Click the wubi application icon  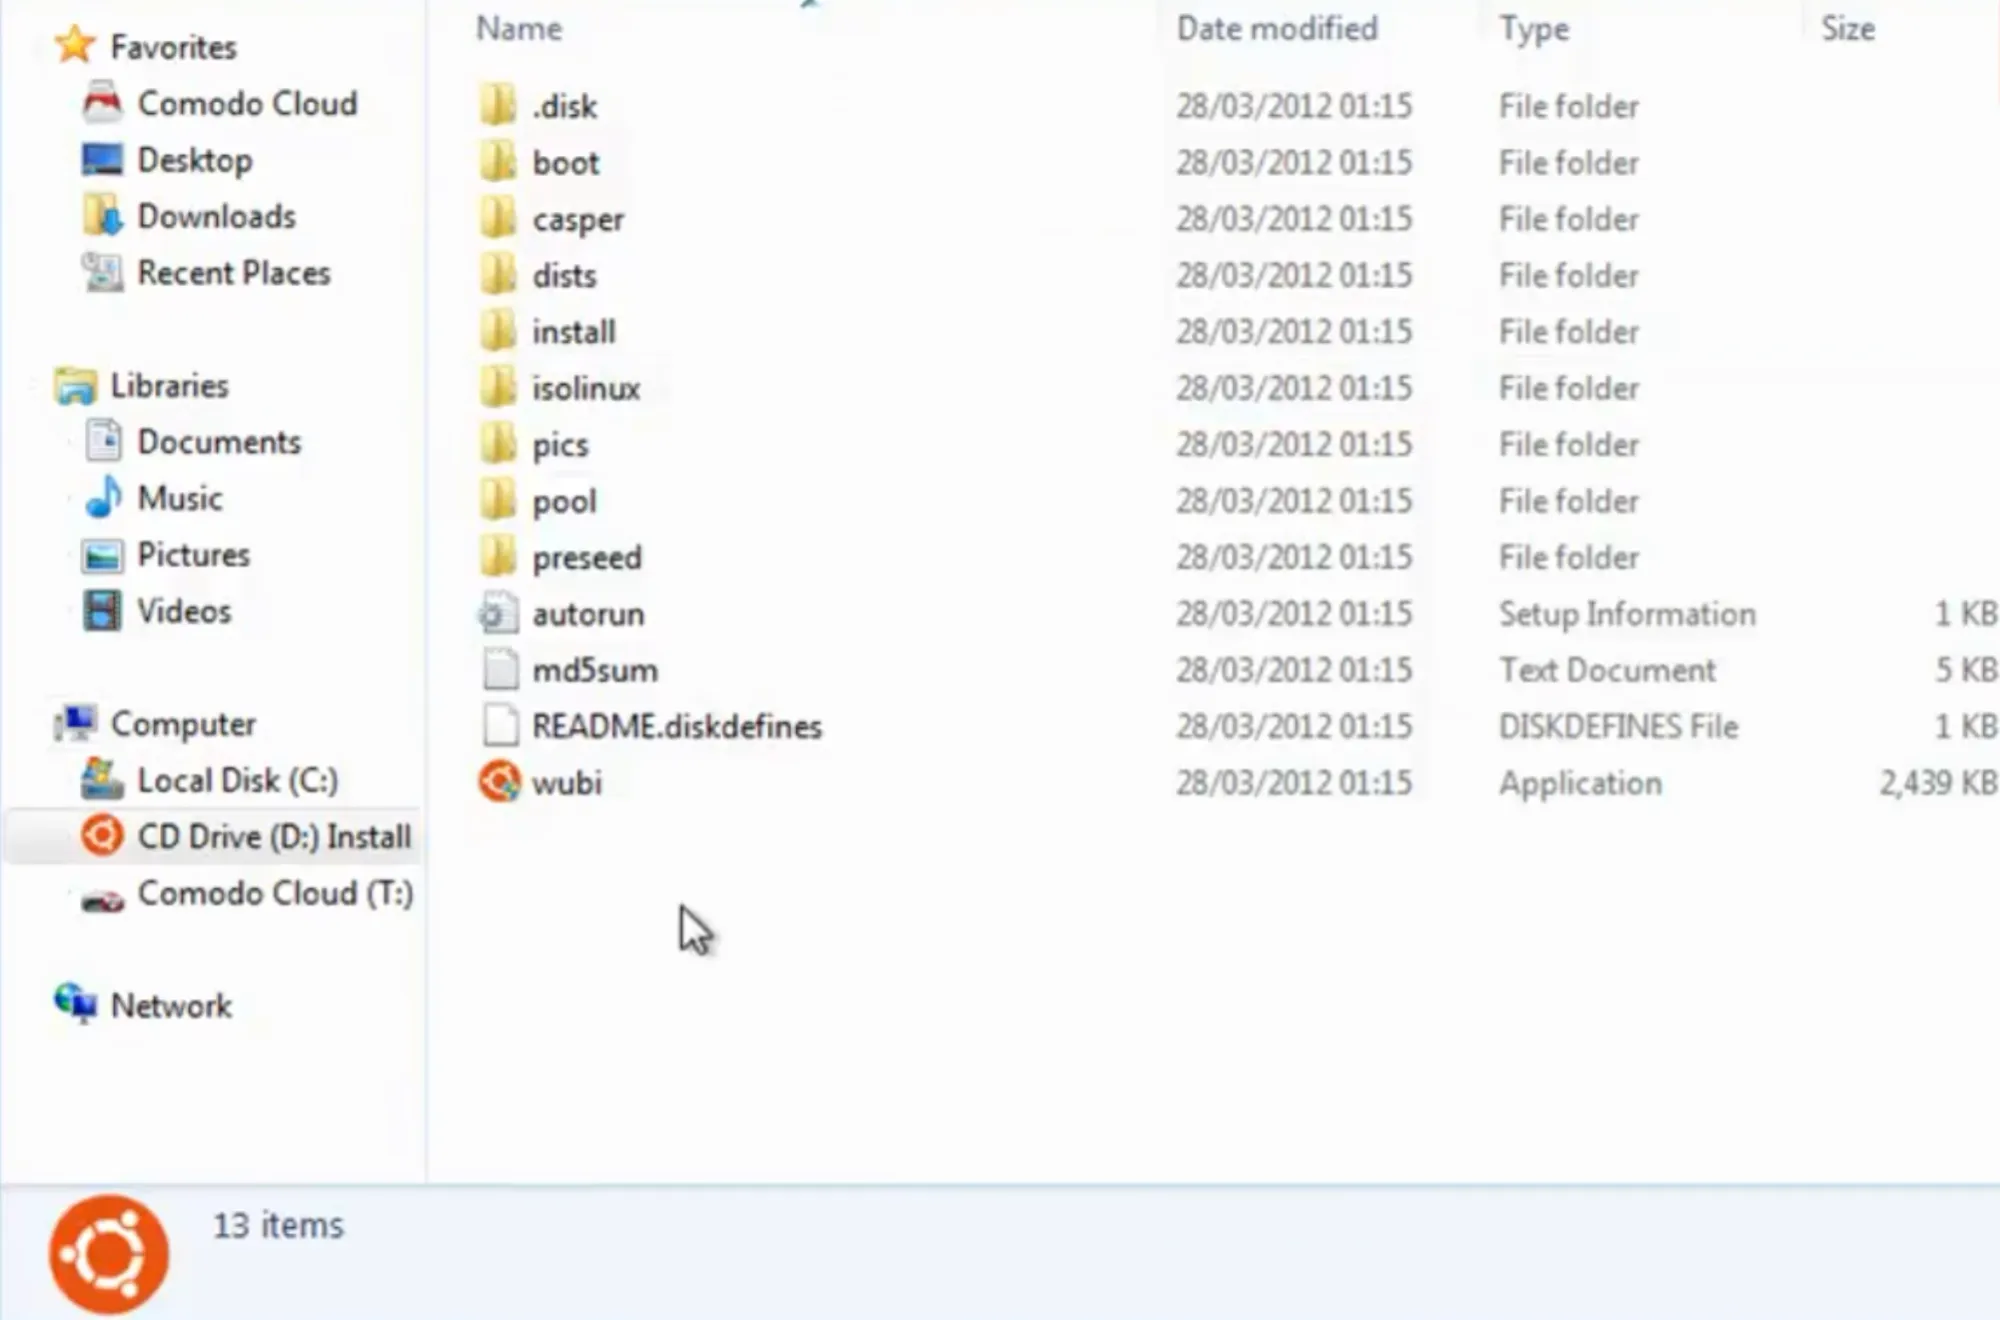499,782
